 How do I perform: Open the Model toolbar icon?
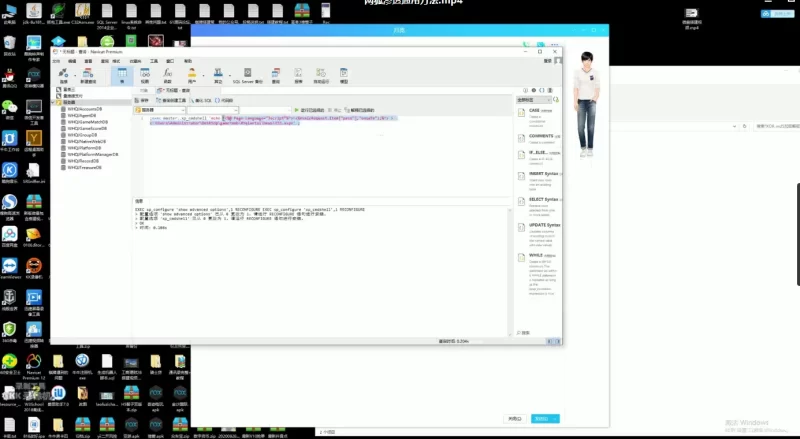[344, 75]
